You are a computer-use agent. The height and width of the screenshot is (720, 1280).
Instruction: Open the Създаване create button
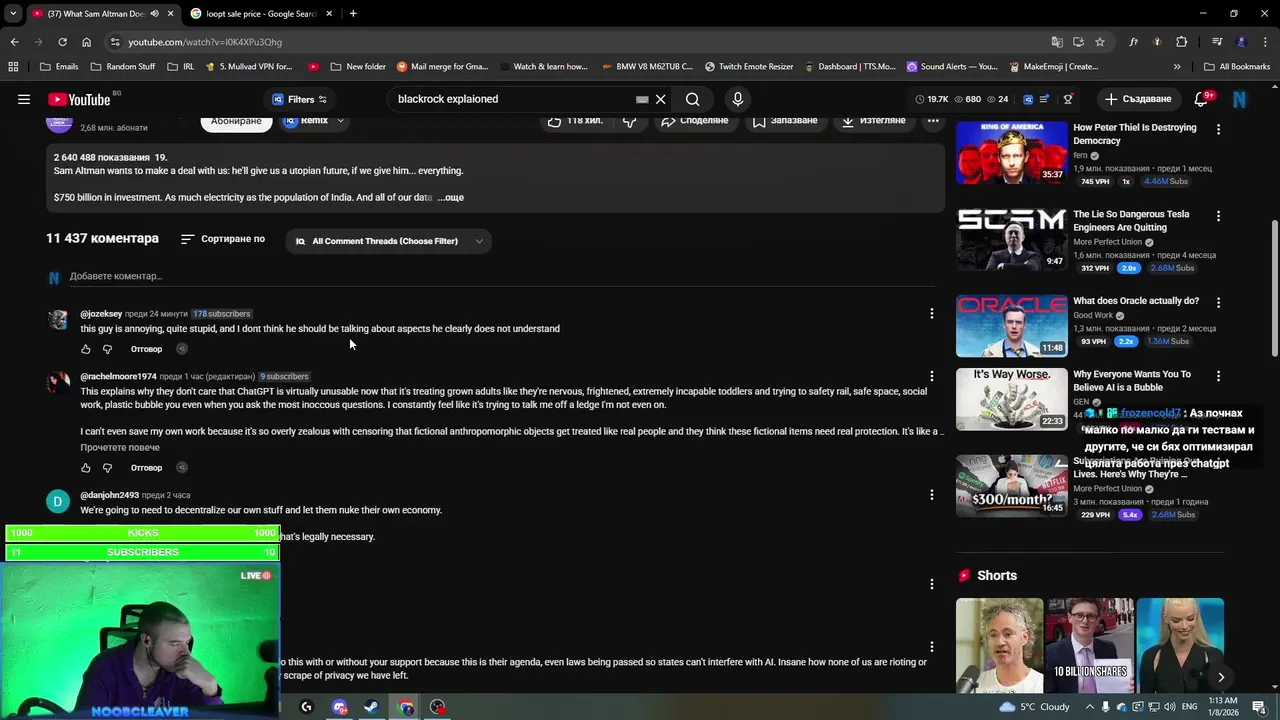pos(1137,99)
